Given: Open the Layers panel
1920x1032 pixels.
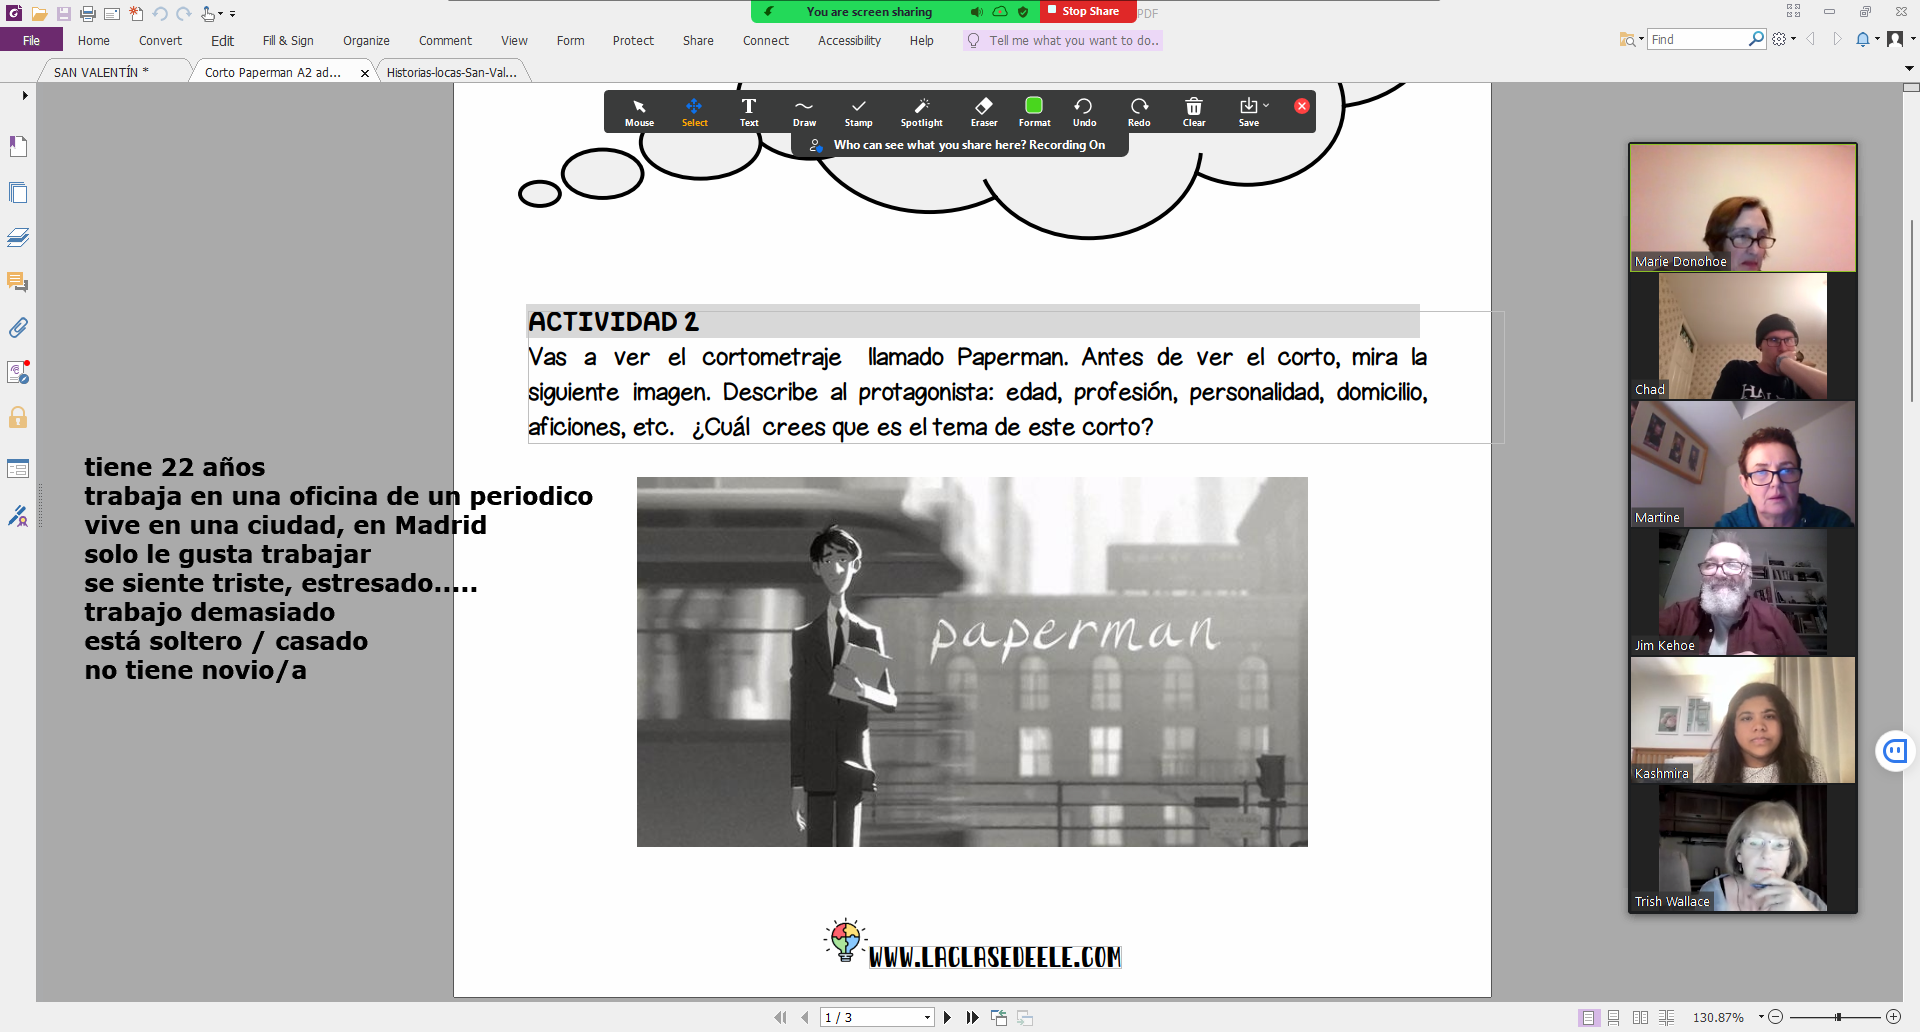Looking at the screenshot, I should 18,237.
